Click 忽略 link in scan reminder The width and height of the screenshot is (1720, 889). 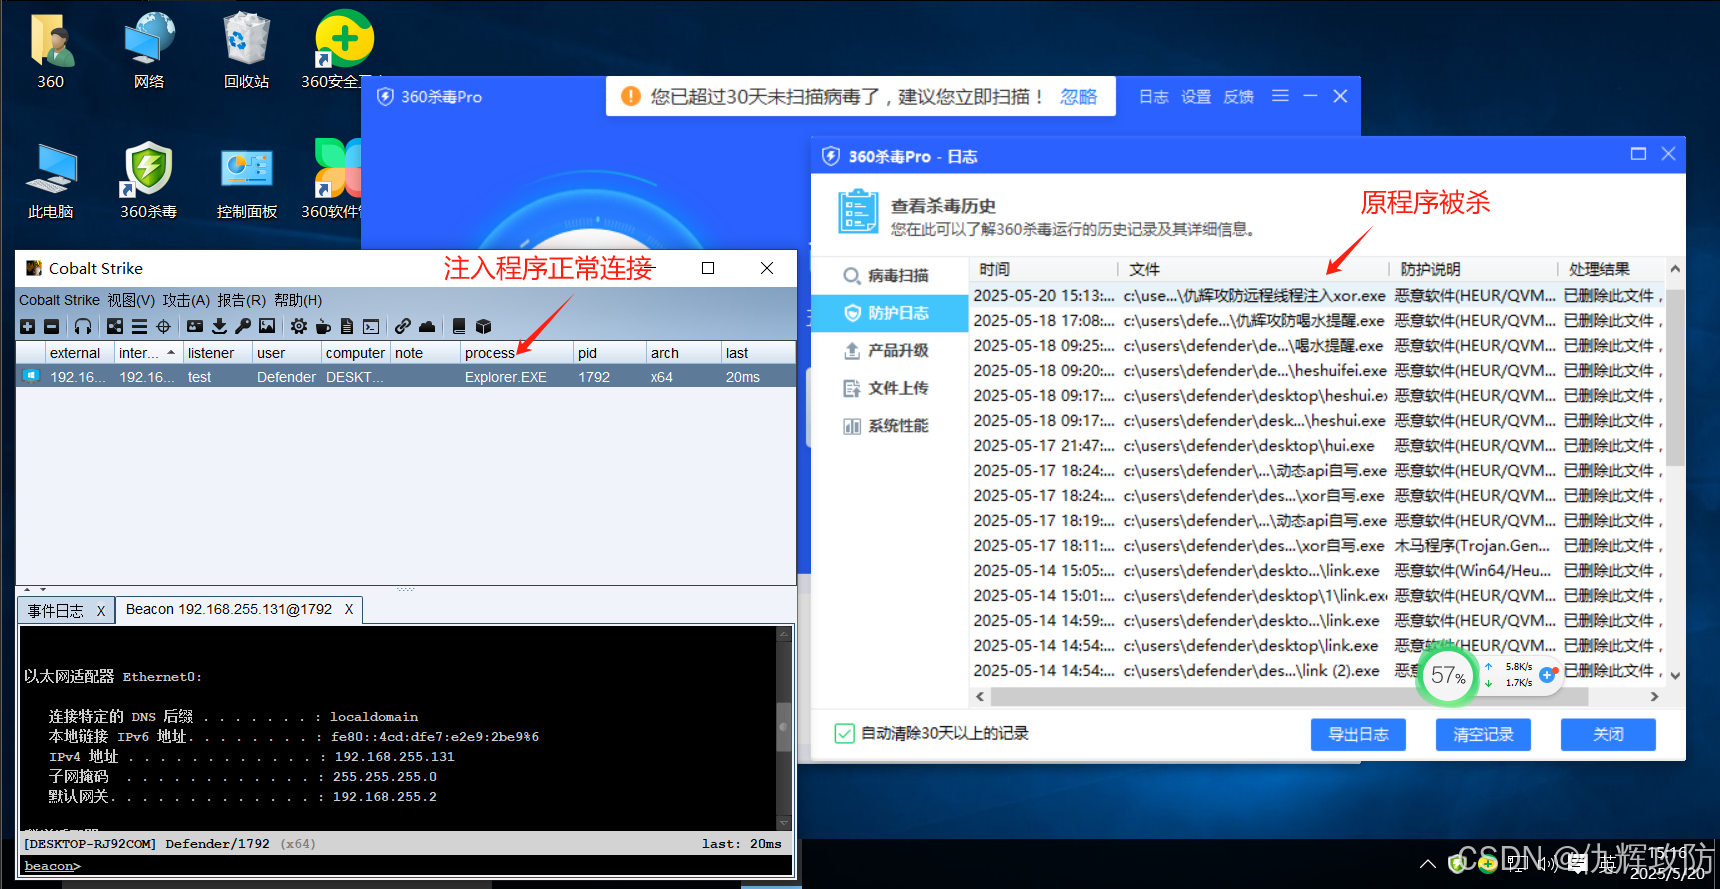pos(1078,96)
